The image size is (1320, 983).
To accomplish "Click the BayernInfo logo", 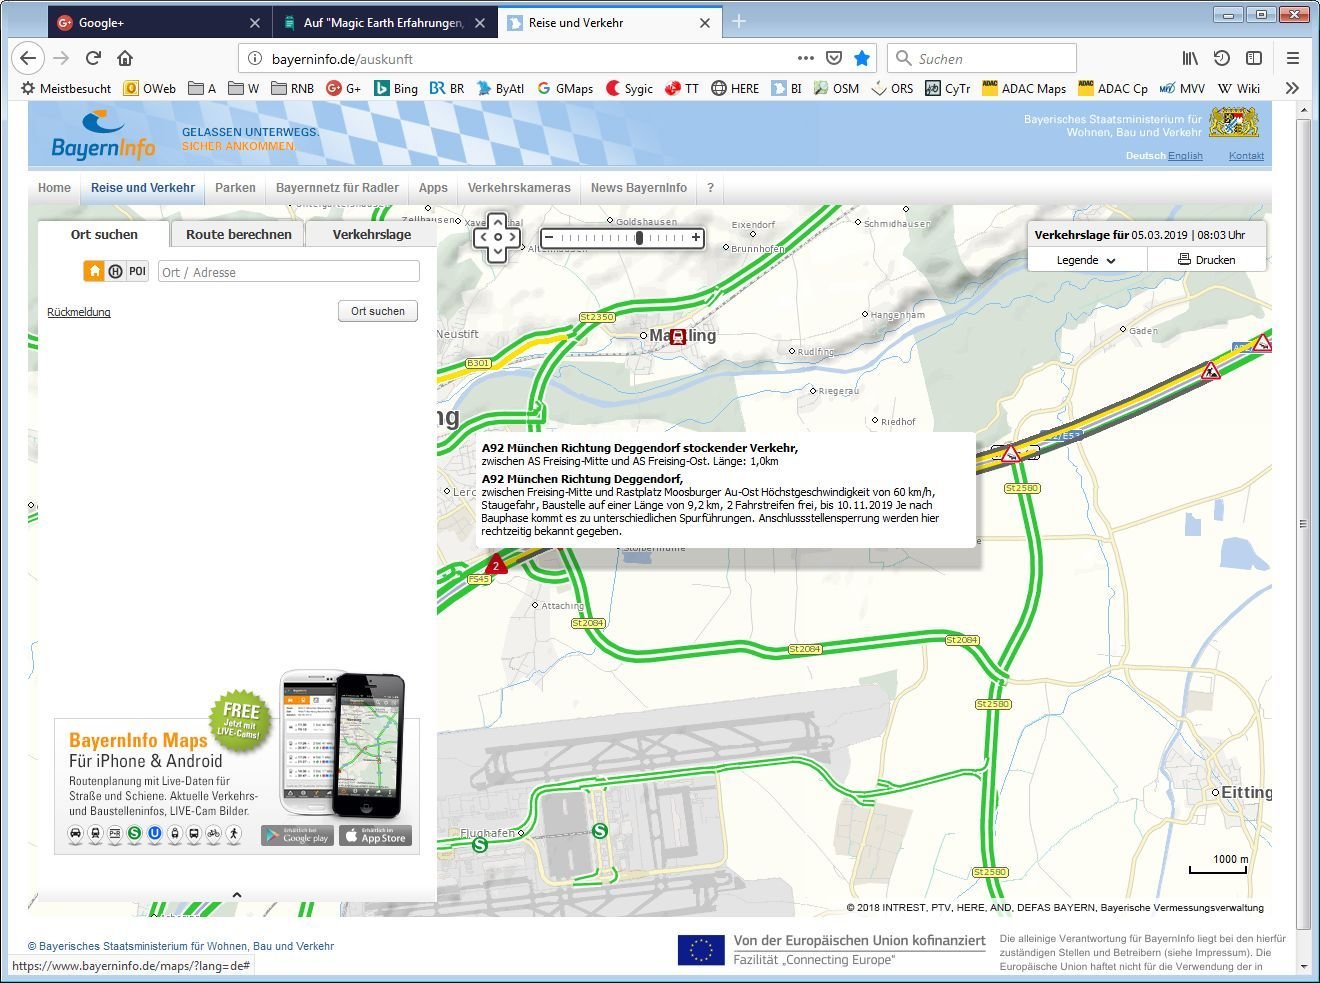I will pos(104,134).
